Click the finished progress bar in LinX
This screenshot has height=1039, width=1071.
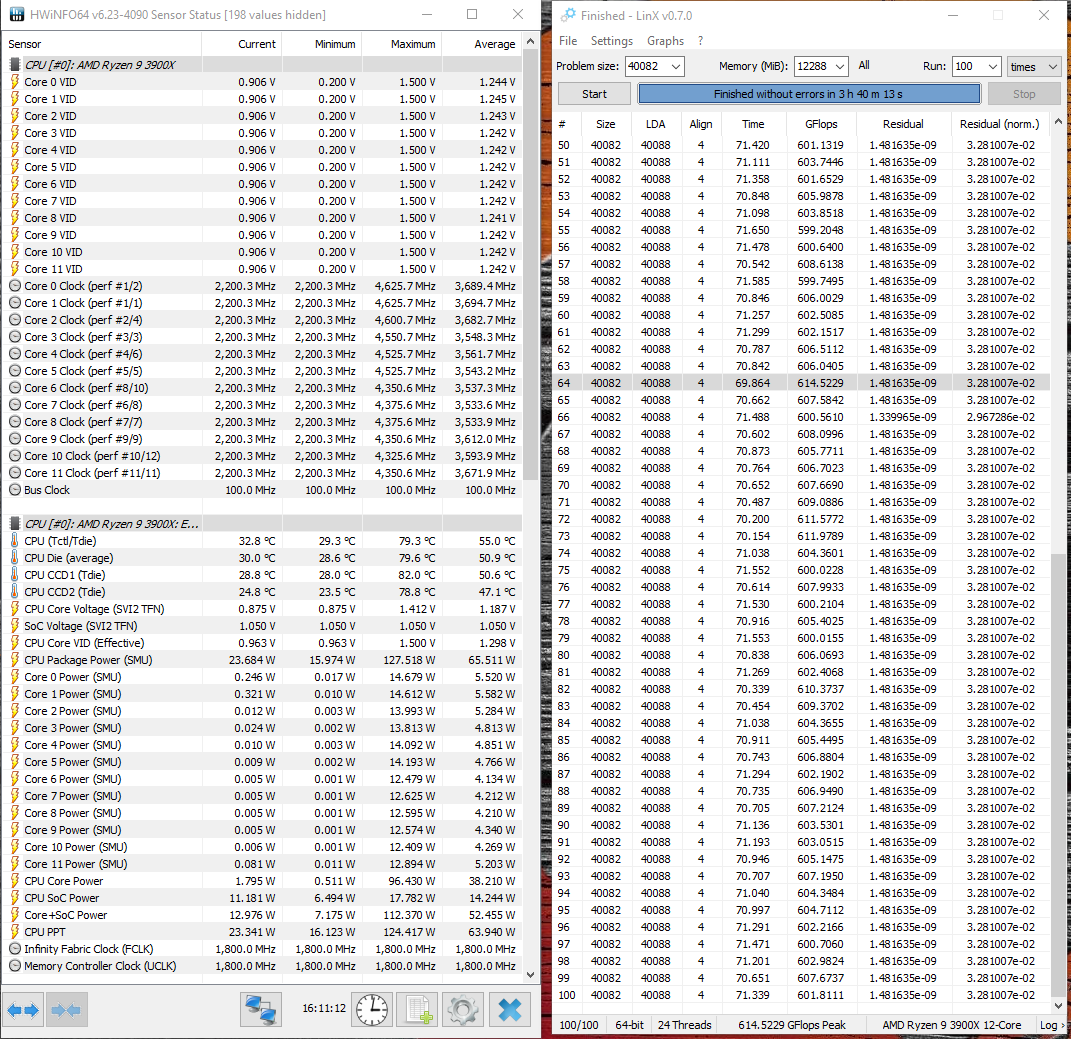809,94
